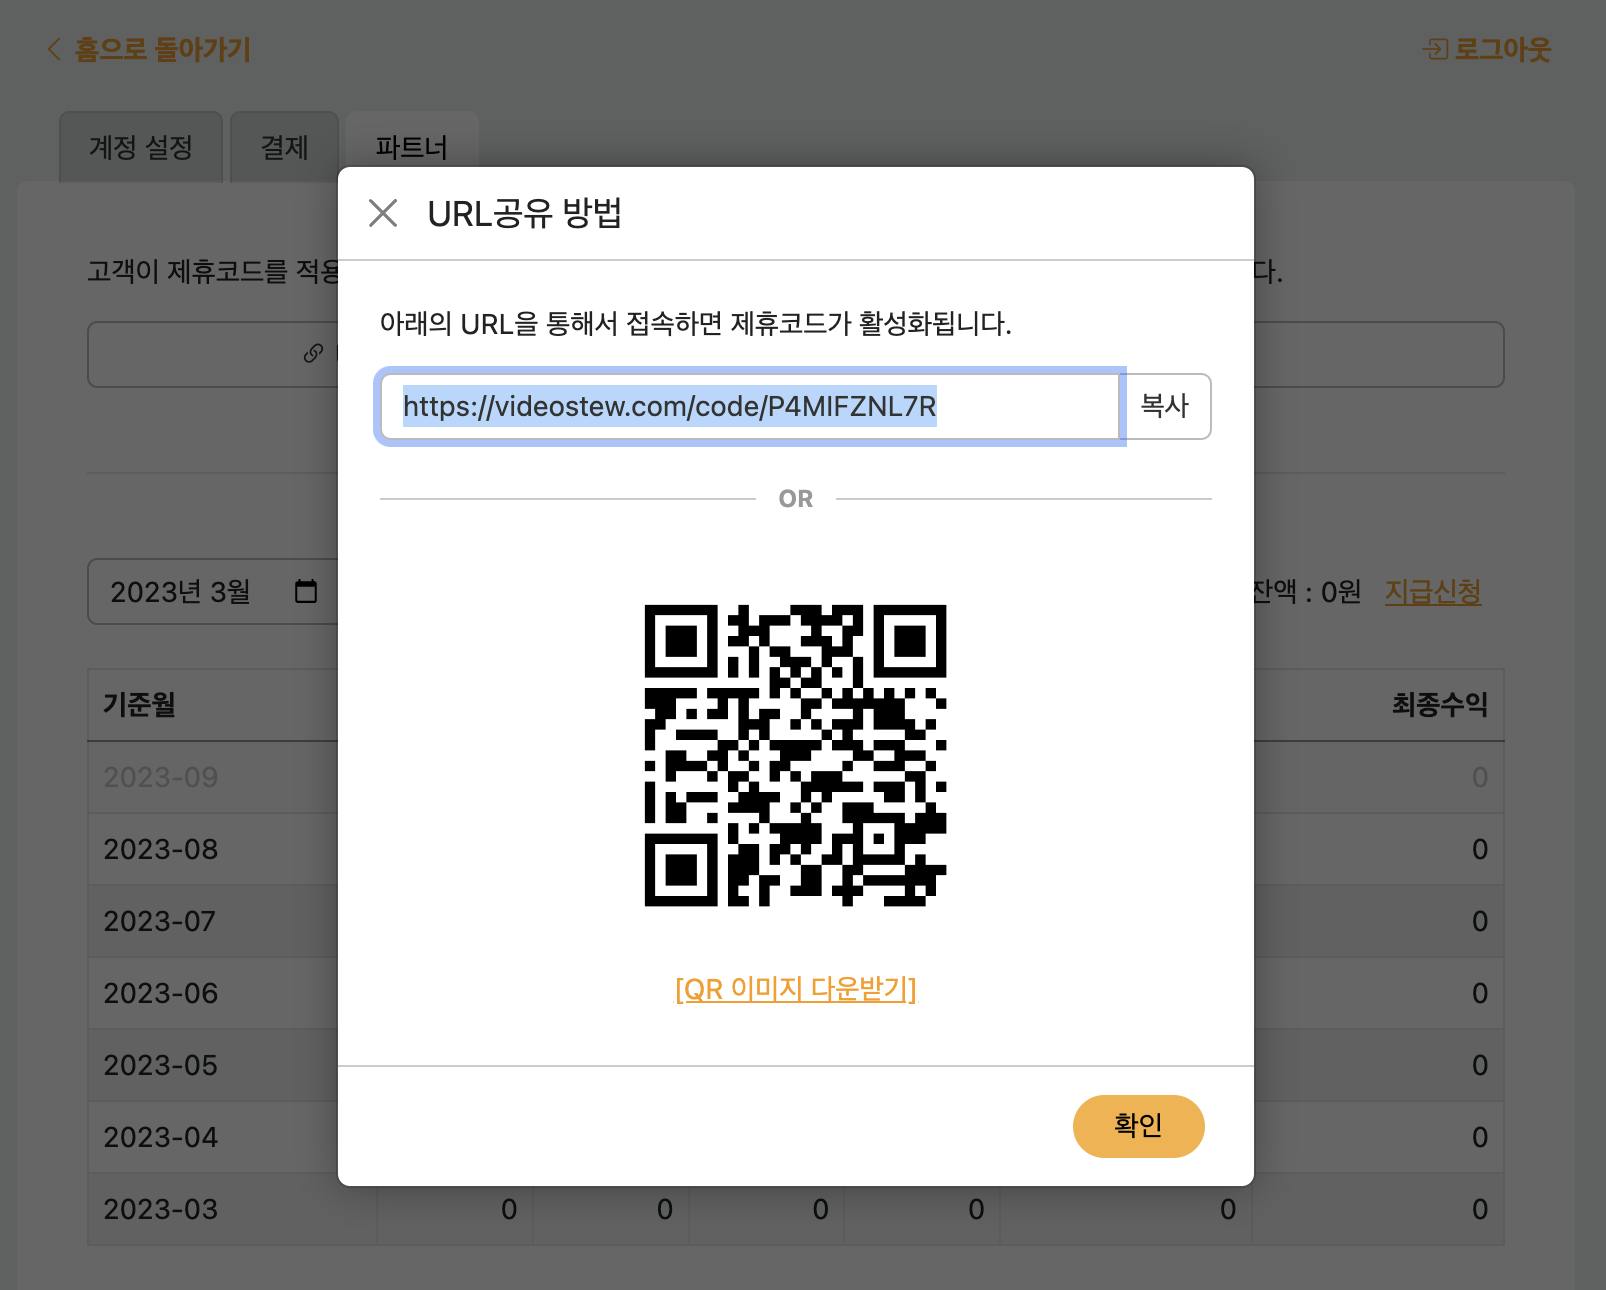Screen dimensions: 1606x1290
Task: Open the calendar picker icon for 2023년 3월
Action: click(x=306, y=591)
